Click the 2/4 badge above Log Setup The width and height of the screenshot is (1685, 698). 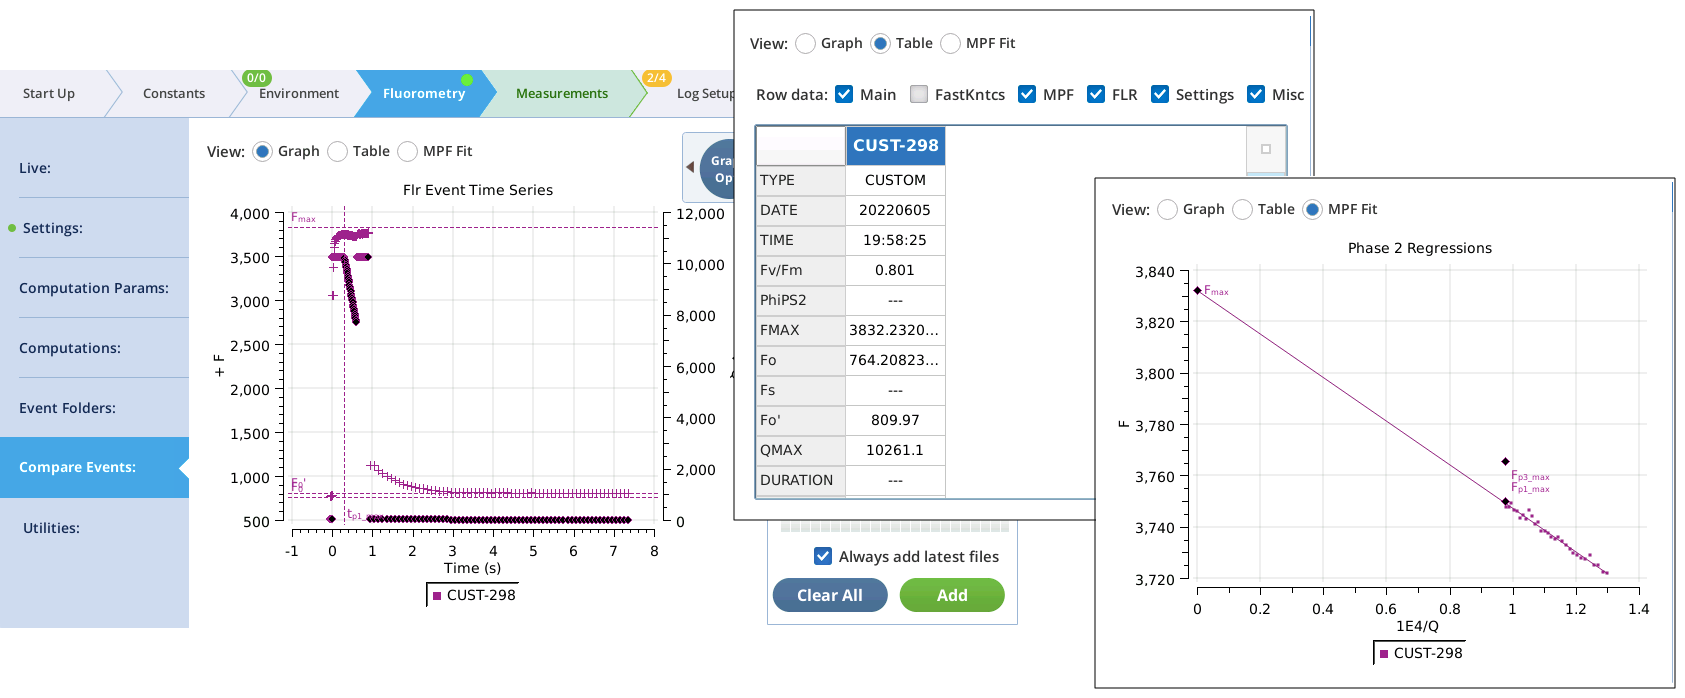coord(657,78)
